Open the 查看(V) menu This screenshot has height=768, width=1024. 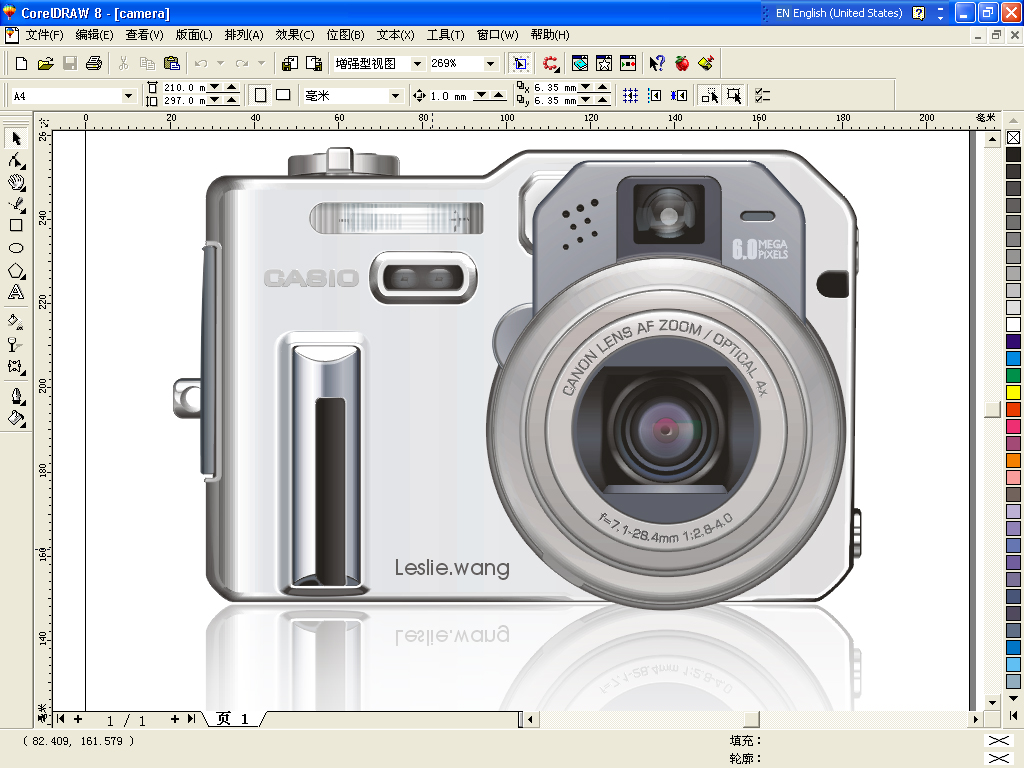144,35
